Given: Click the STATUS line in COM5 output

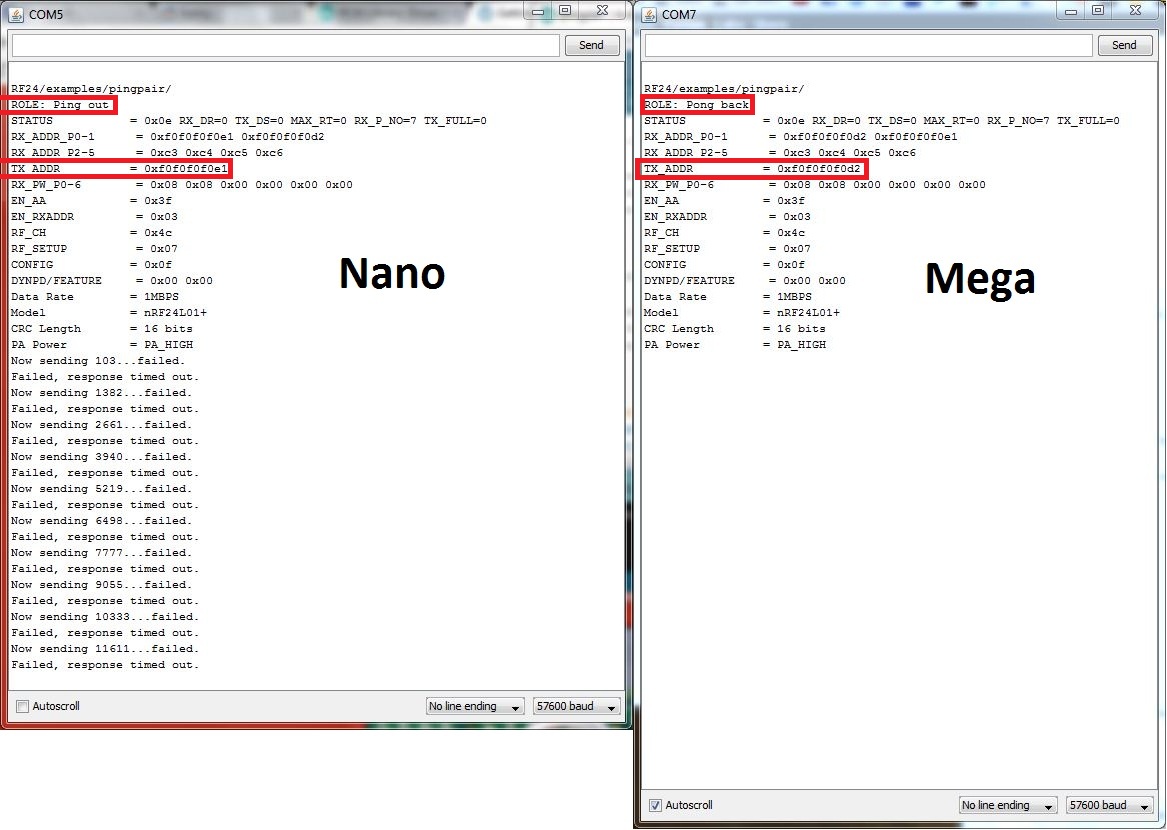Looking at the screenshot, I should (x=249, y=121).
